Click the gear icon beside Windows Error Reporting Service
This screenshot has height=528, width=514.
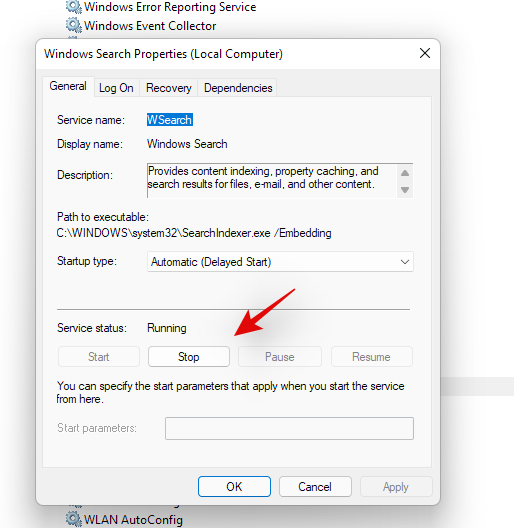point(73,6)
